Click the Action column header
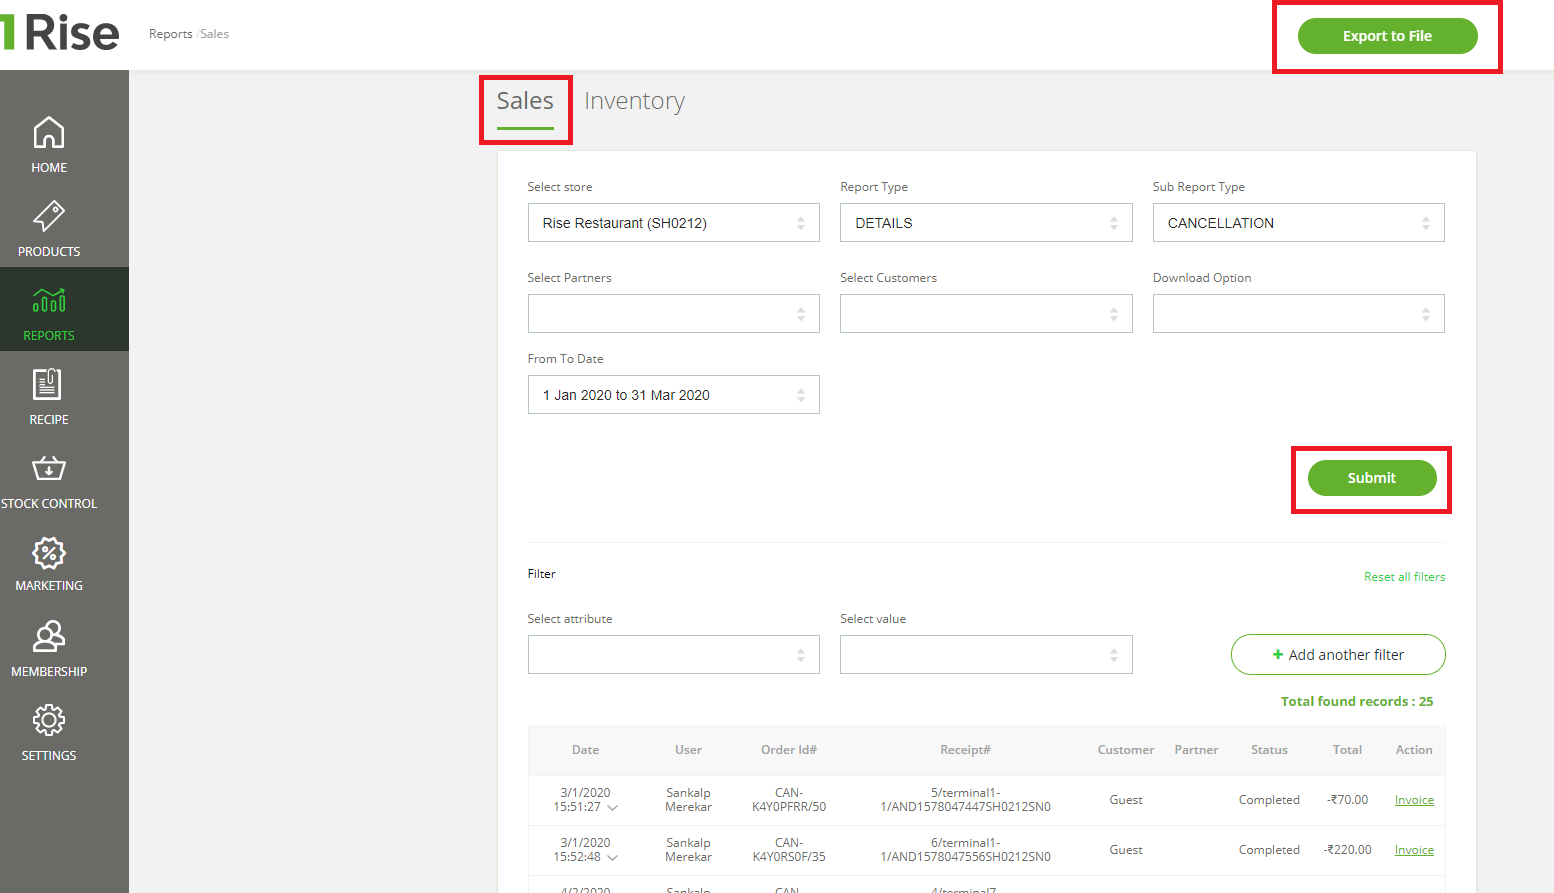Image resolution: width=1554 pixels, height=893 pixels. (1414, 750)
